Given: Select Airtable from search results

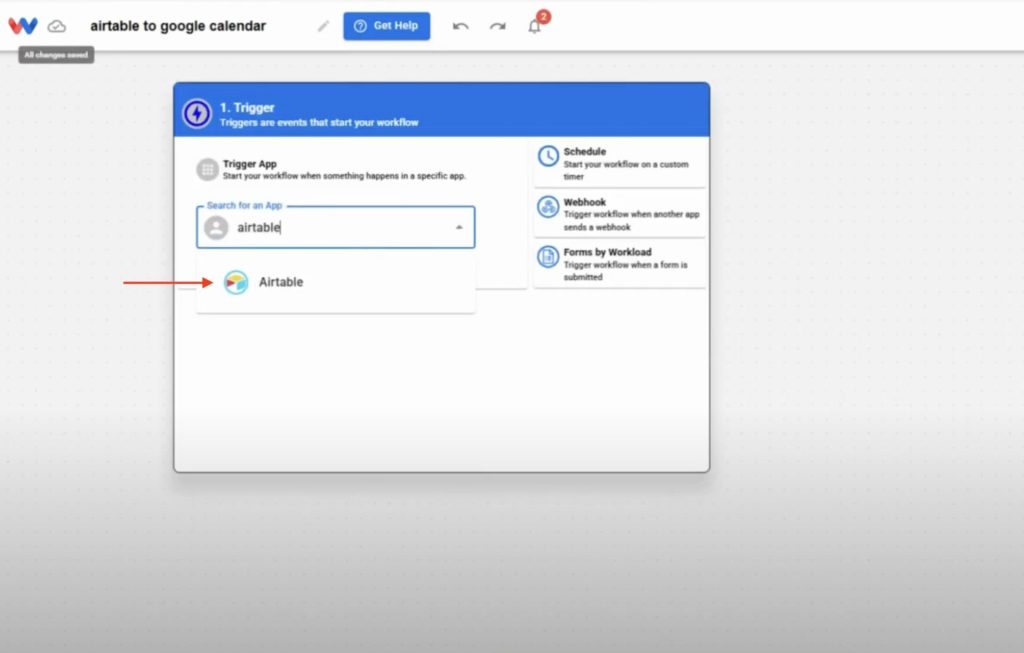Looking at the screenshot, I should [336, 282].
